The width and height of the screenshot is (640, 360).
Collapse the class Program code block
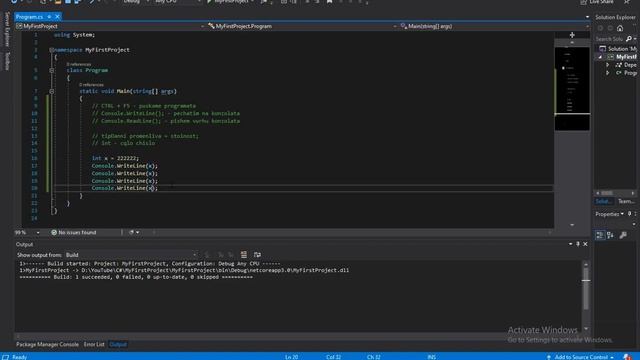(x=51, y=70)
